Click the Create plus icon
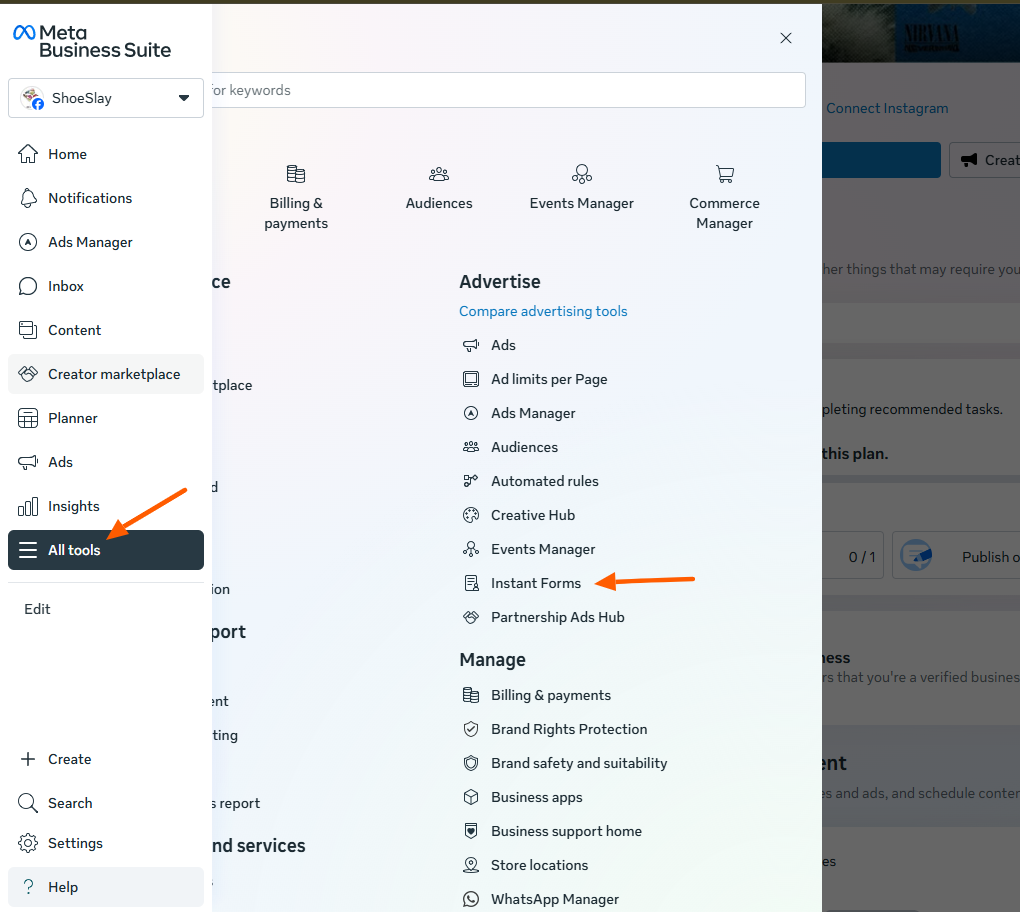Viewport: 1020px width, 912px height. coord(28,759)
